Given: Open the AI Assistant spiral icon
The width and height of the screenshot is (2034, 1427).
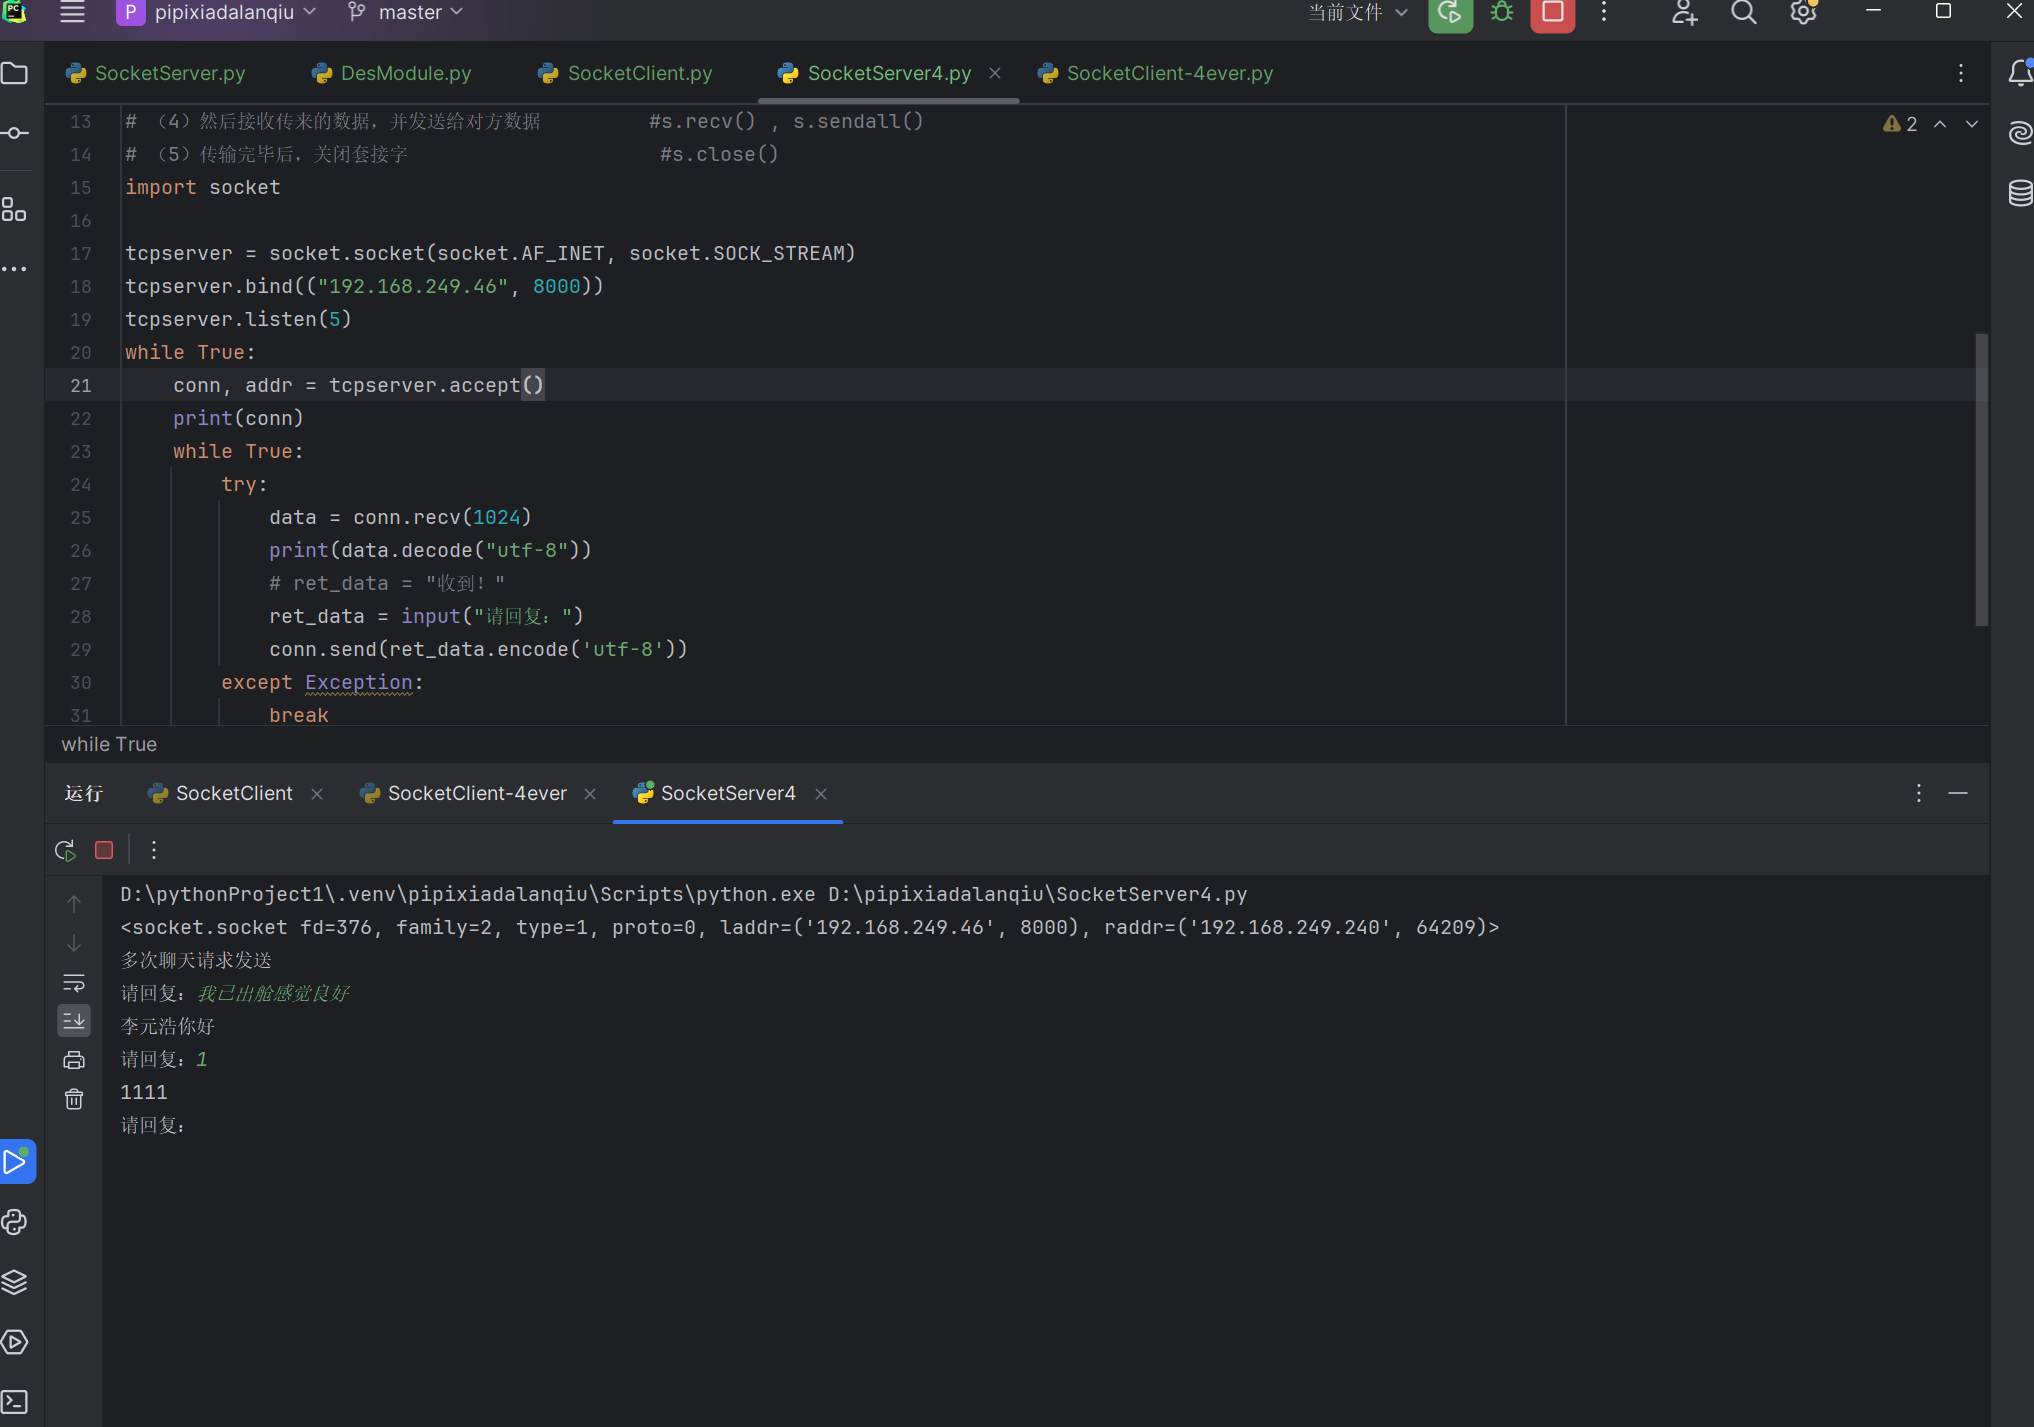Looking at the screenshot, I should [2020, 133].
